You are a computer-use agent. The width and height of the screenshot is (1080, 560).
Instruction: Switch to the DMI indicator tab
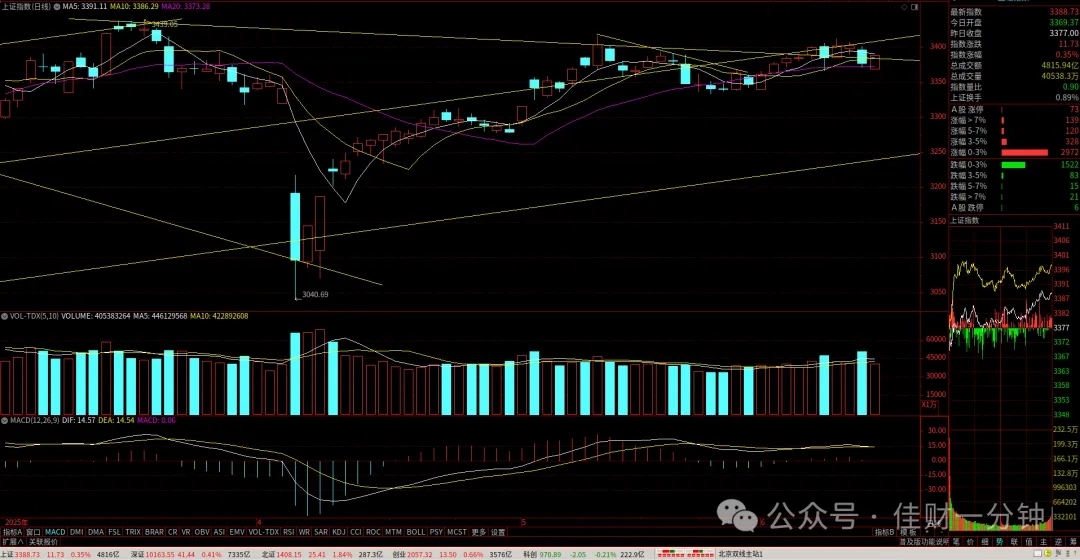pyautogui.click(x=76, y=532)
